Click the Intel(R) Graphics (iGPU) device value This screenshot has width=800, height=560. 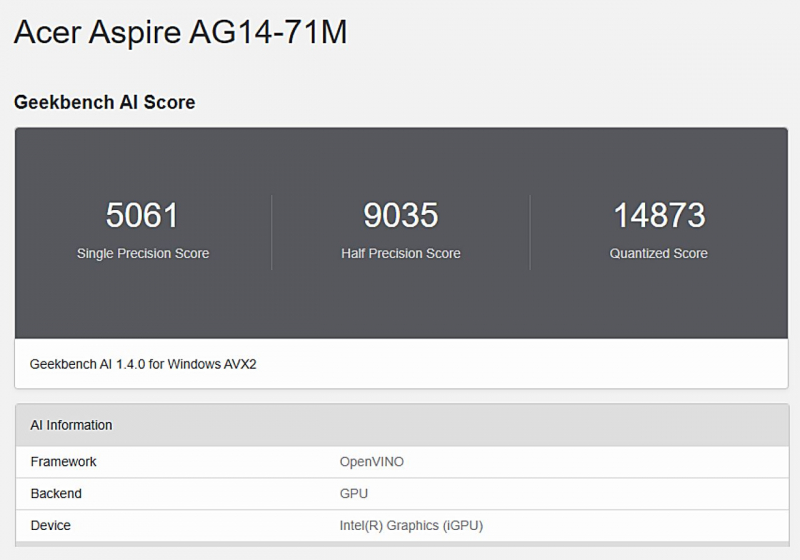click(411, 525)
